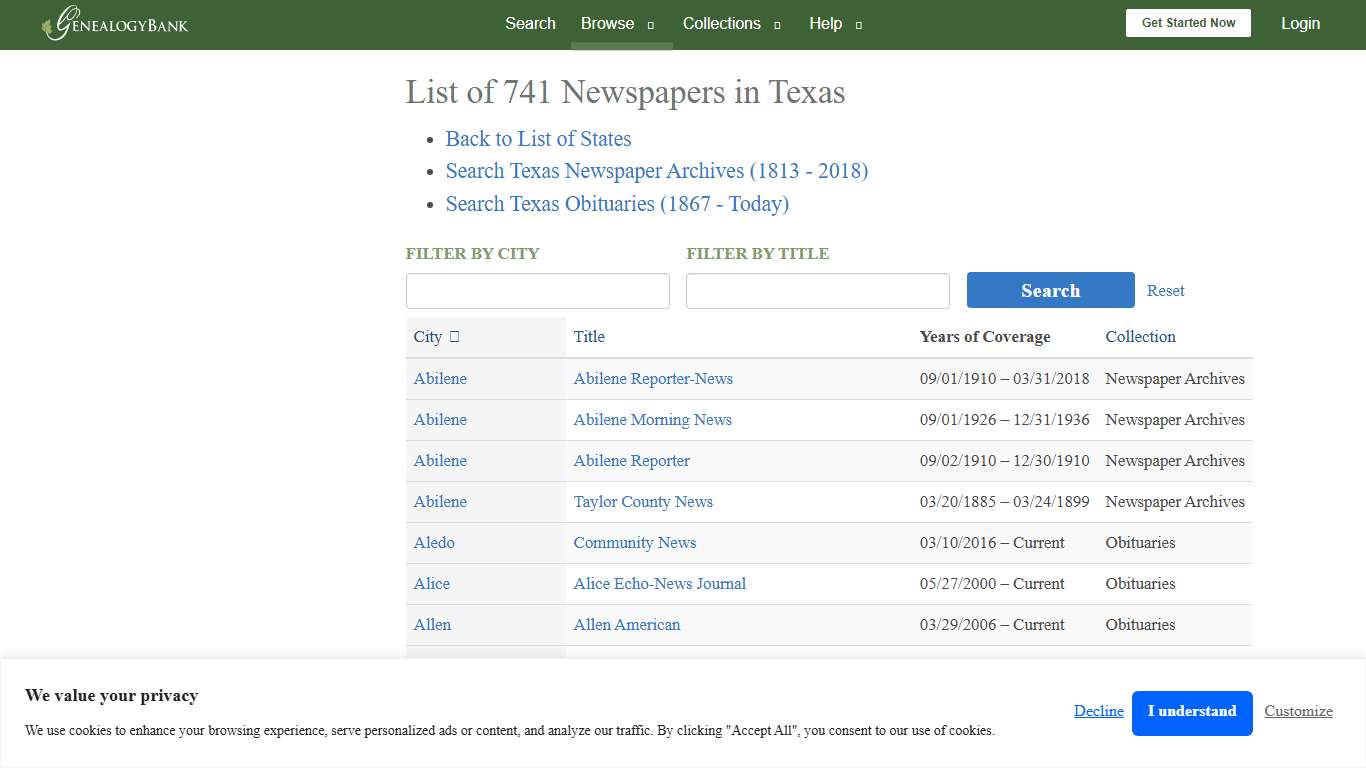
Task: Open the Abilene Reporter-News page
Action: coord(652,379)
